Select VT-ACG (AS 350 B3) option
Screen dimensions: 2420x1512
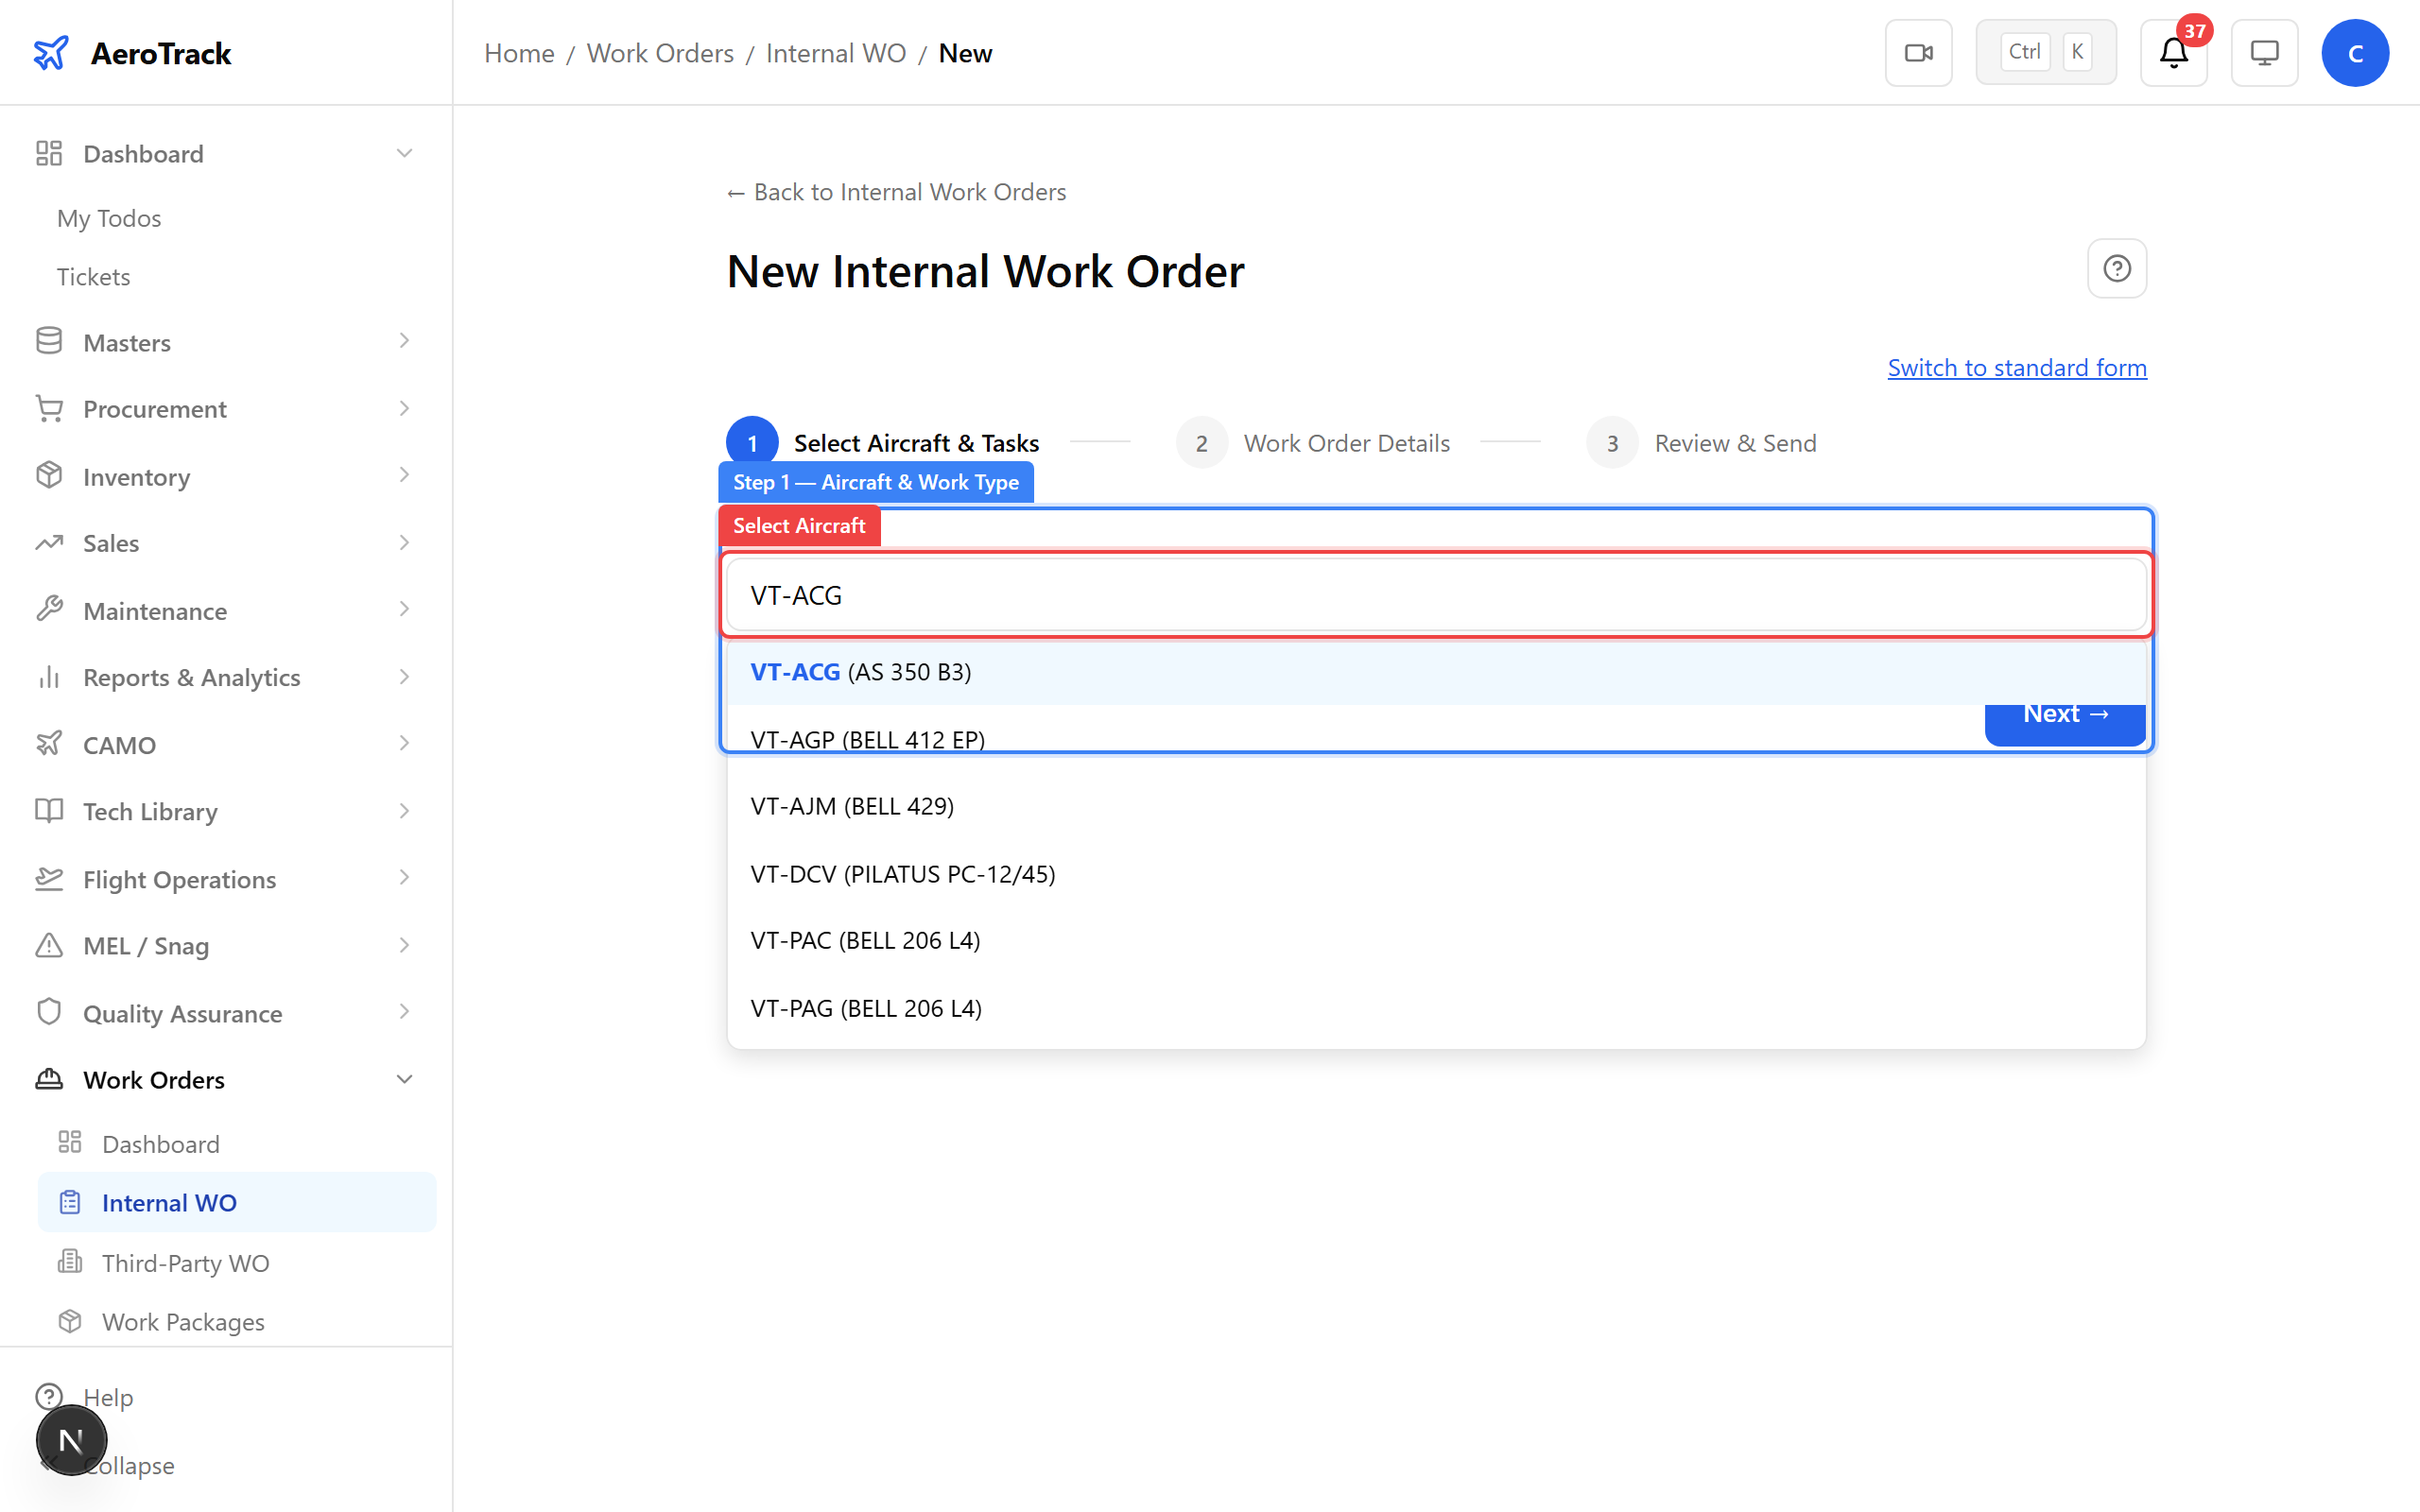point(861,672)
